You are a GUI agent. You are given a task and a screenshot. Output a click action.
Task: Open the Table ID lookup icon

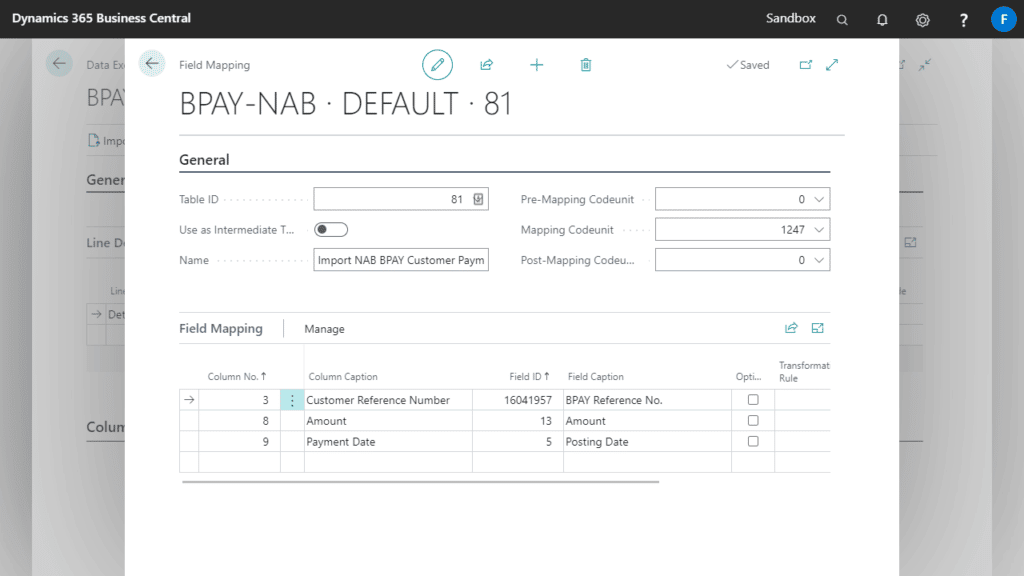(x=478, y=198)
